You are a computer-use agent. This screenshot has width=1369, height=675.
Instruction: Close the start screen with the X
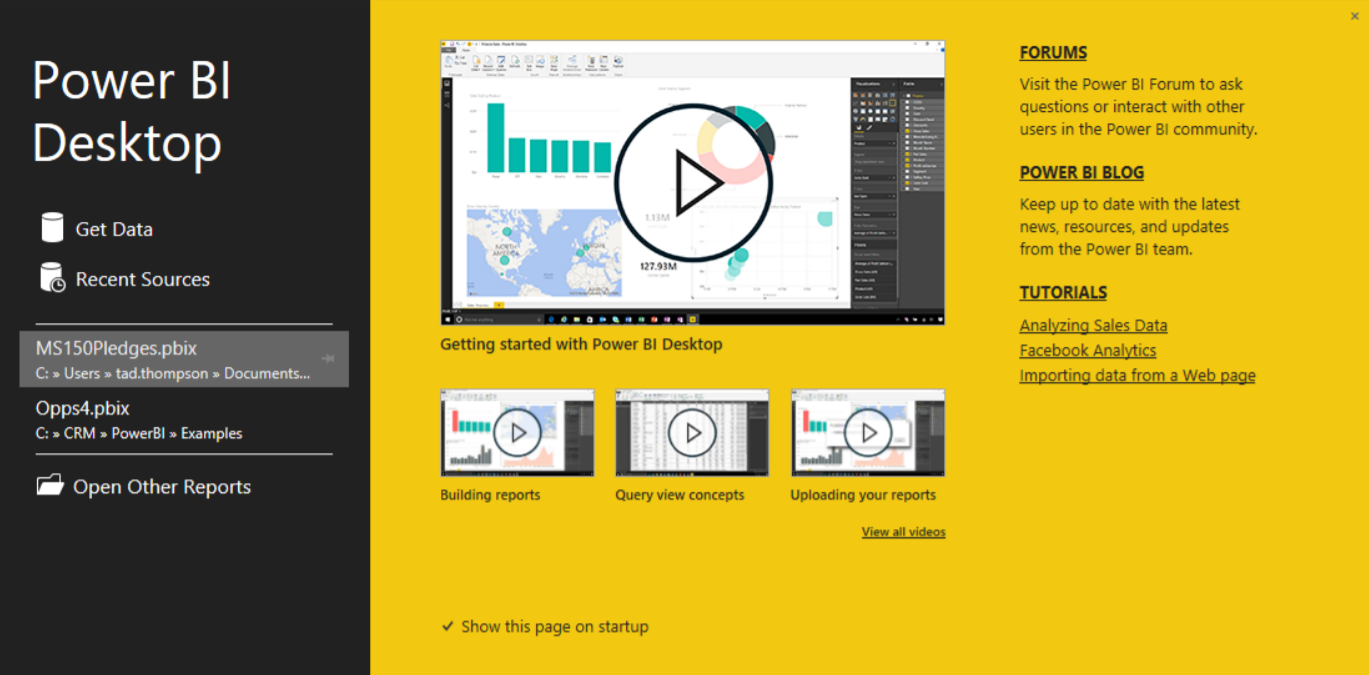[1354, 16]
